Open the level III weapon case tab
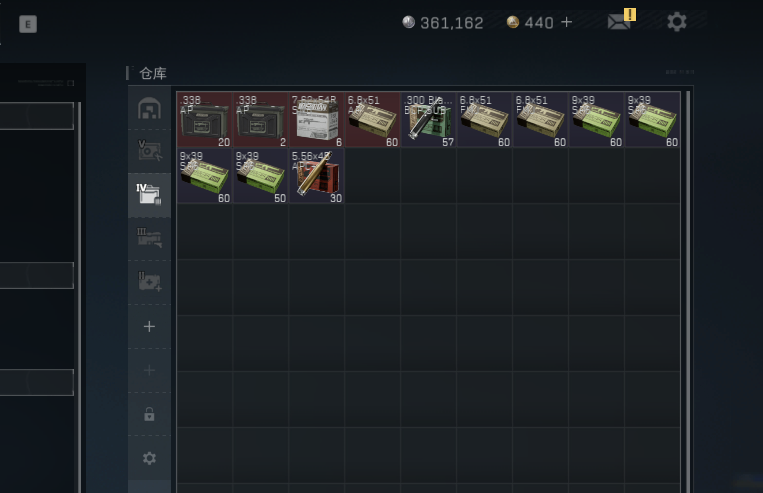Image resolution: width=763 pixels, height=493 pixels. click(x=149, y=238)
